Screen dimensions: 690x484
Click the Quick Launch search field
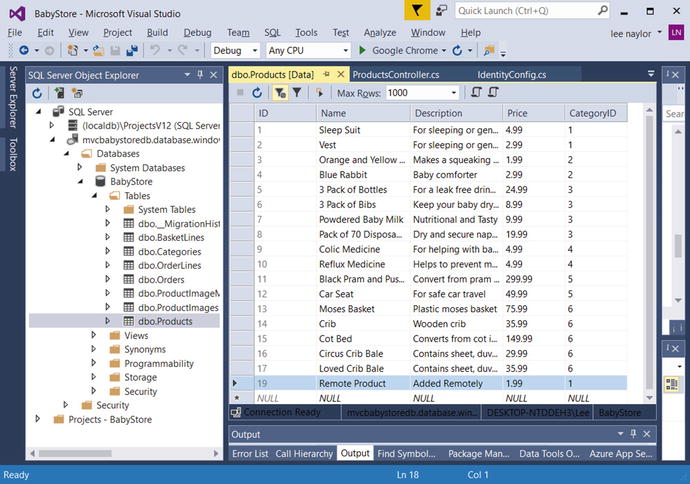532,11
